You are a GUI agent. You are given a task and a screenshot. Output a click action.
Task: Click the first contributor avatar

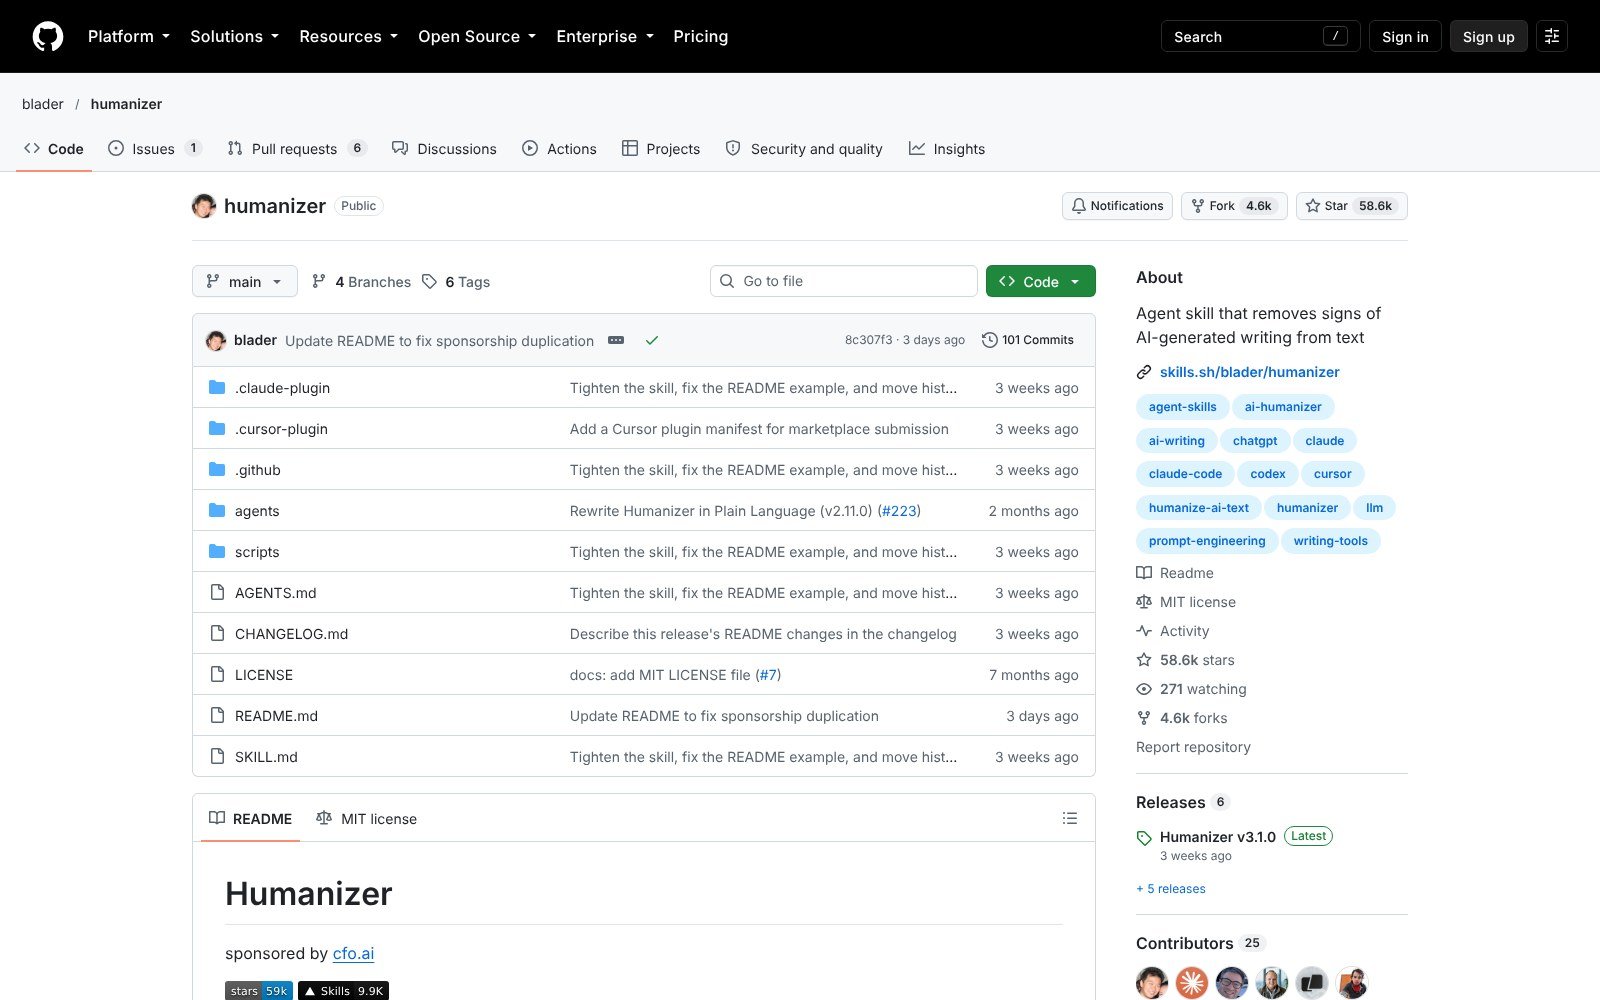pyautogui.click(x=1152, y=983)
